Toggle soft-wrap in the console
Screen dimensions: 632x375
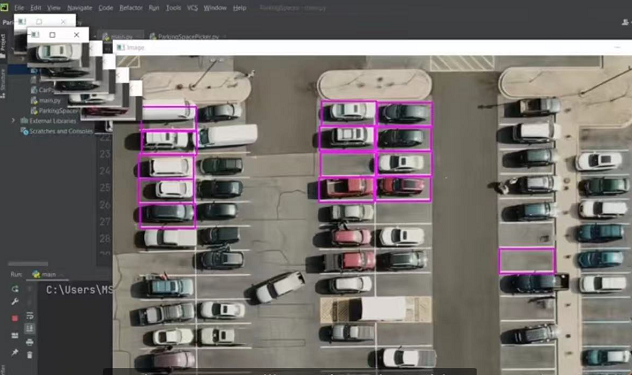(x=29, y=316)
